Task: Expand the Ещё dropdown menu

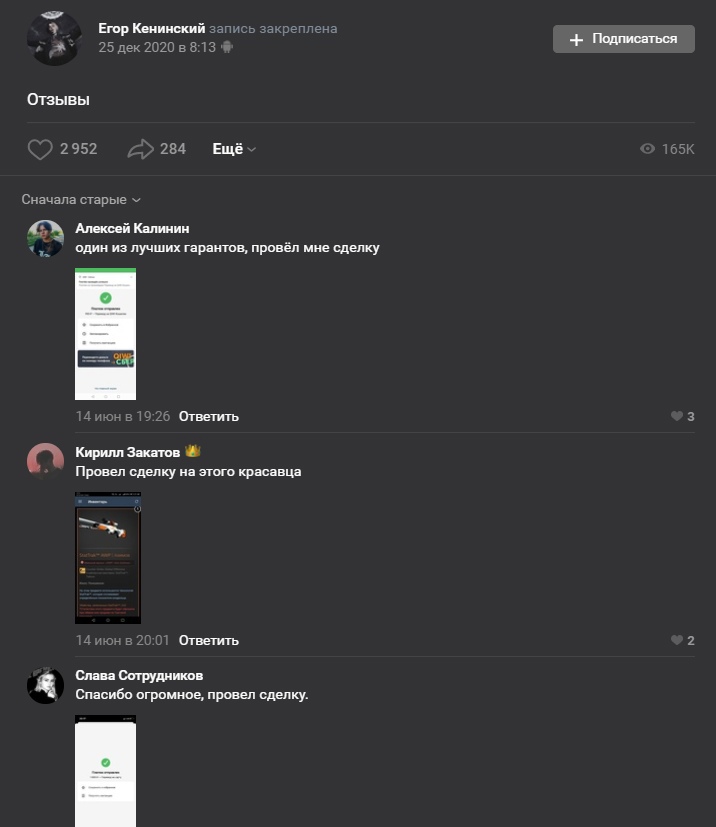Action: [234, 149]
